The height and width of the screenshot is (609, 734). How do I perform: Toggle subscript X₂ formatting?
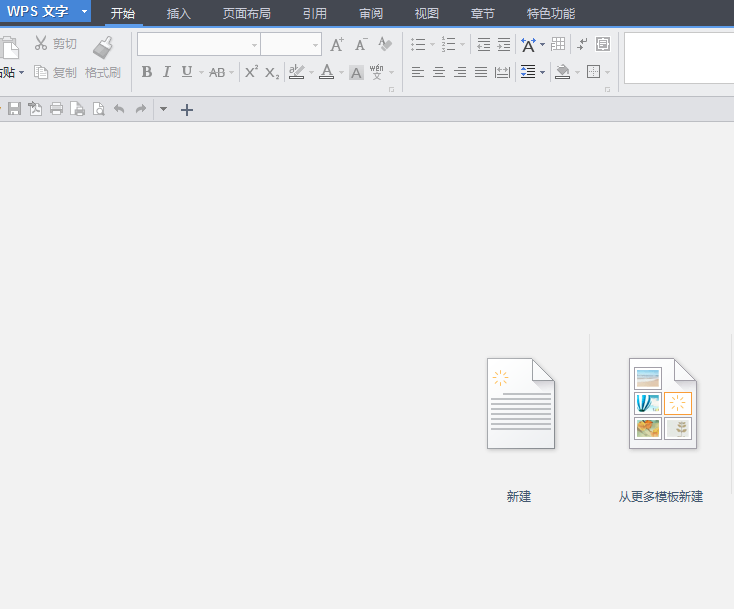point(272,72)
